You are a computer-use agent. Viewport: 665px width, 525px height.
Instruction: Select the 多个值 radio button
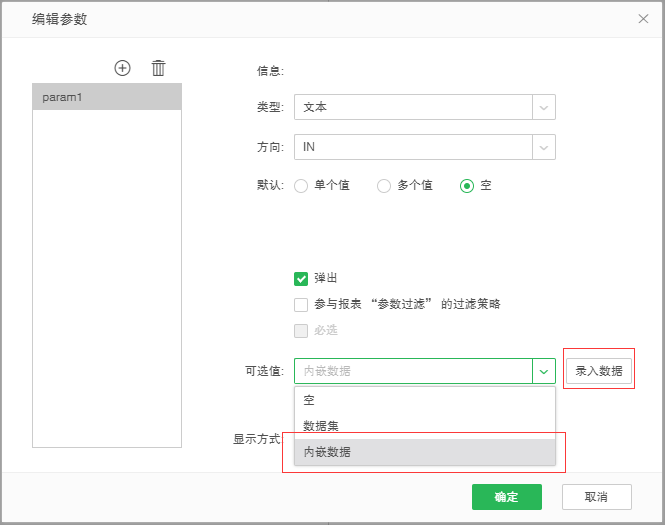coord(383,186)
